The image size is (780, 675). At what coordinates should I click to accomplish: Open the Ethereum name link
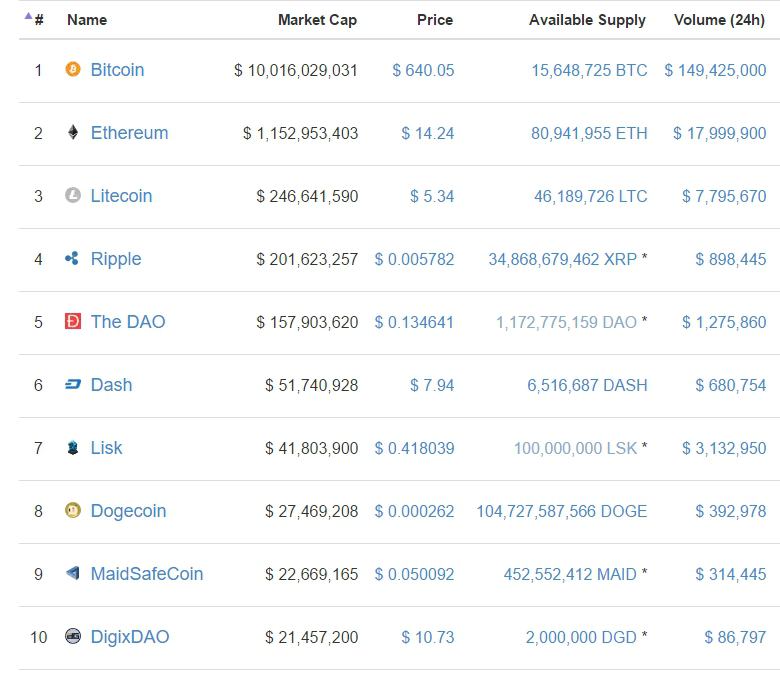129,133
